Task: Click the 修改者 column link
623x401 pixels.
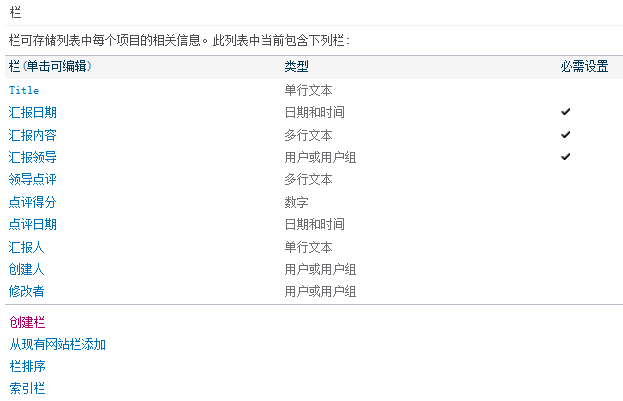Action: click(x=27, y=291)
